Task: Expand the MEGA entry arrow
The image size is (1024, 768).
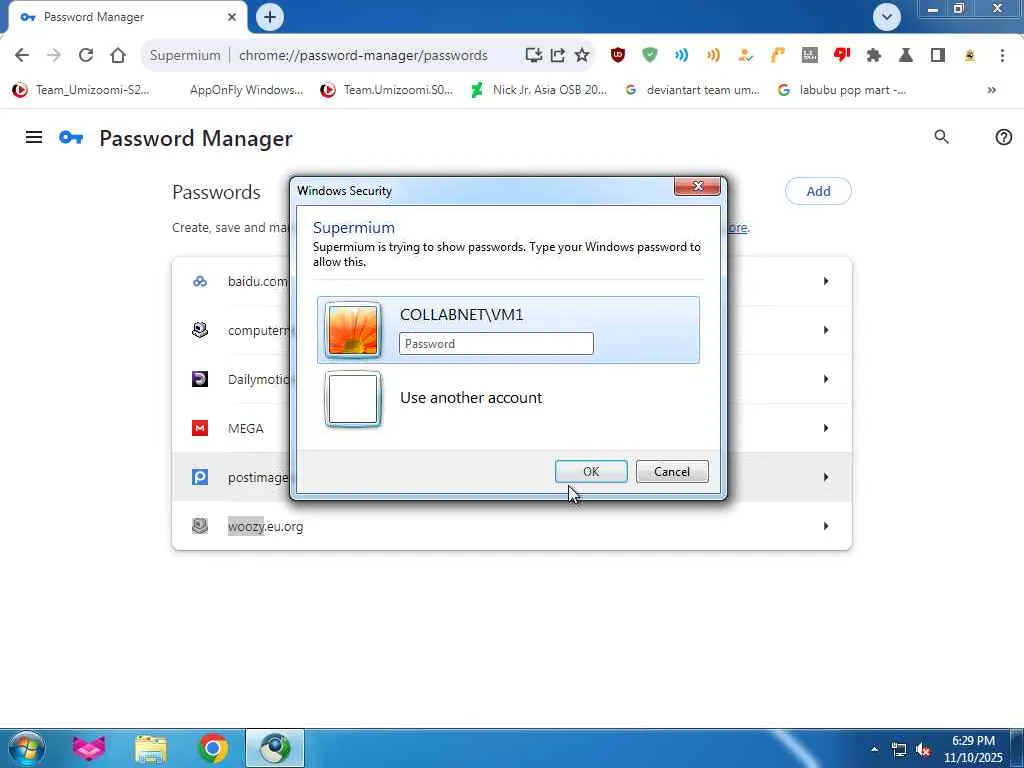Action: (x=826, y=428)
